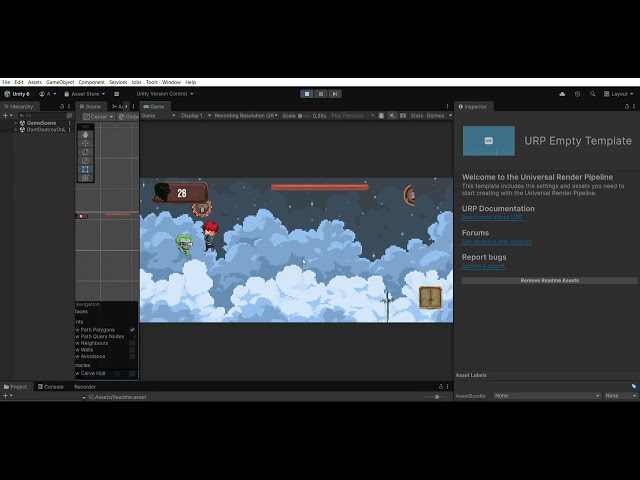
Task: Switch to the Scene tab
Action: (x=90, y=107)
